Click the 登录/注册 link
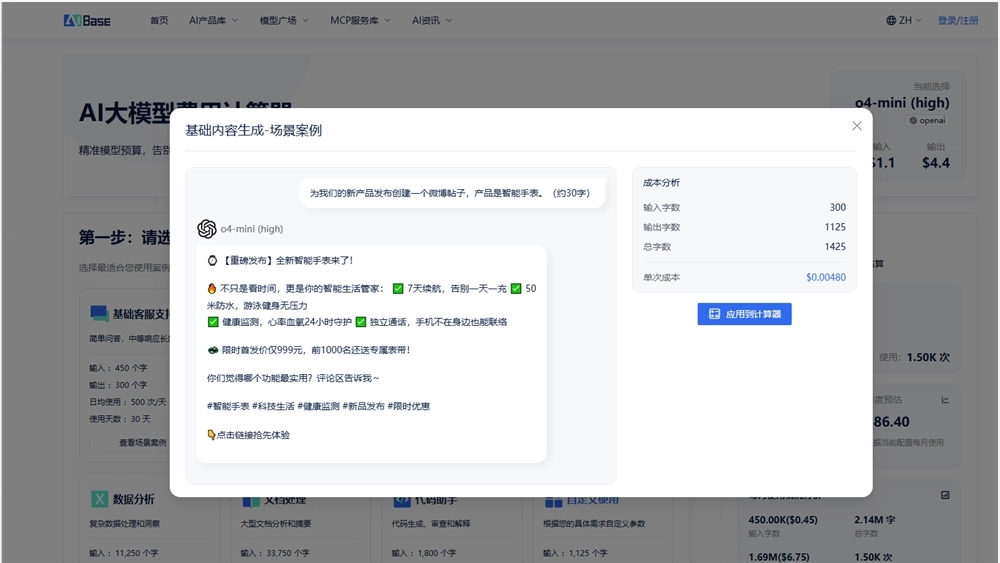This screenshot has height=563, width=1000. pyautogui.click(x=958, y=20)
